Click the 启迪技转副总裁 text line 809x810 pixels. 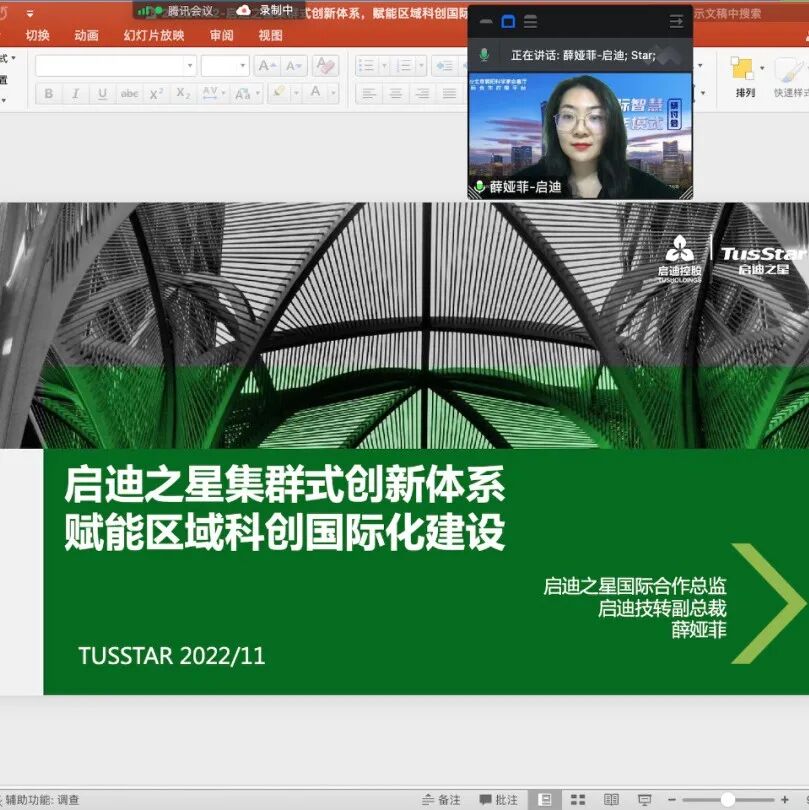coord(662,608)
